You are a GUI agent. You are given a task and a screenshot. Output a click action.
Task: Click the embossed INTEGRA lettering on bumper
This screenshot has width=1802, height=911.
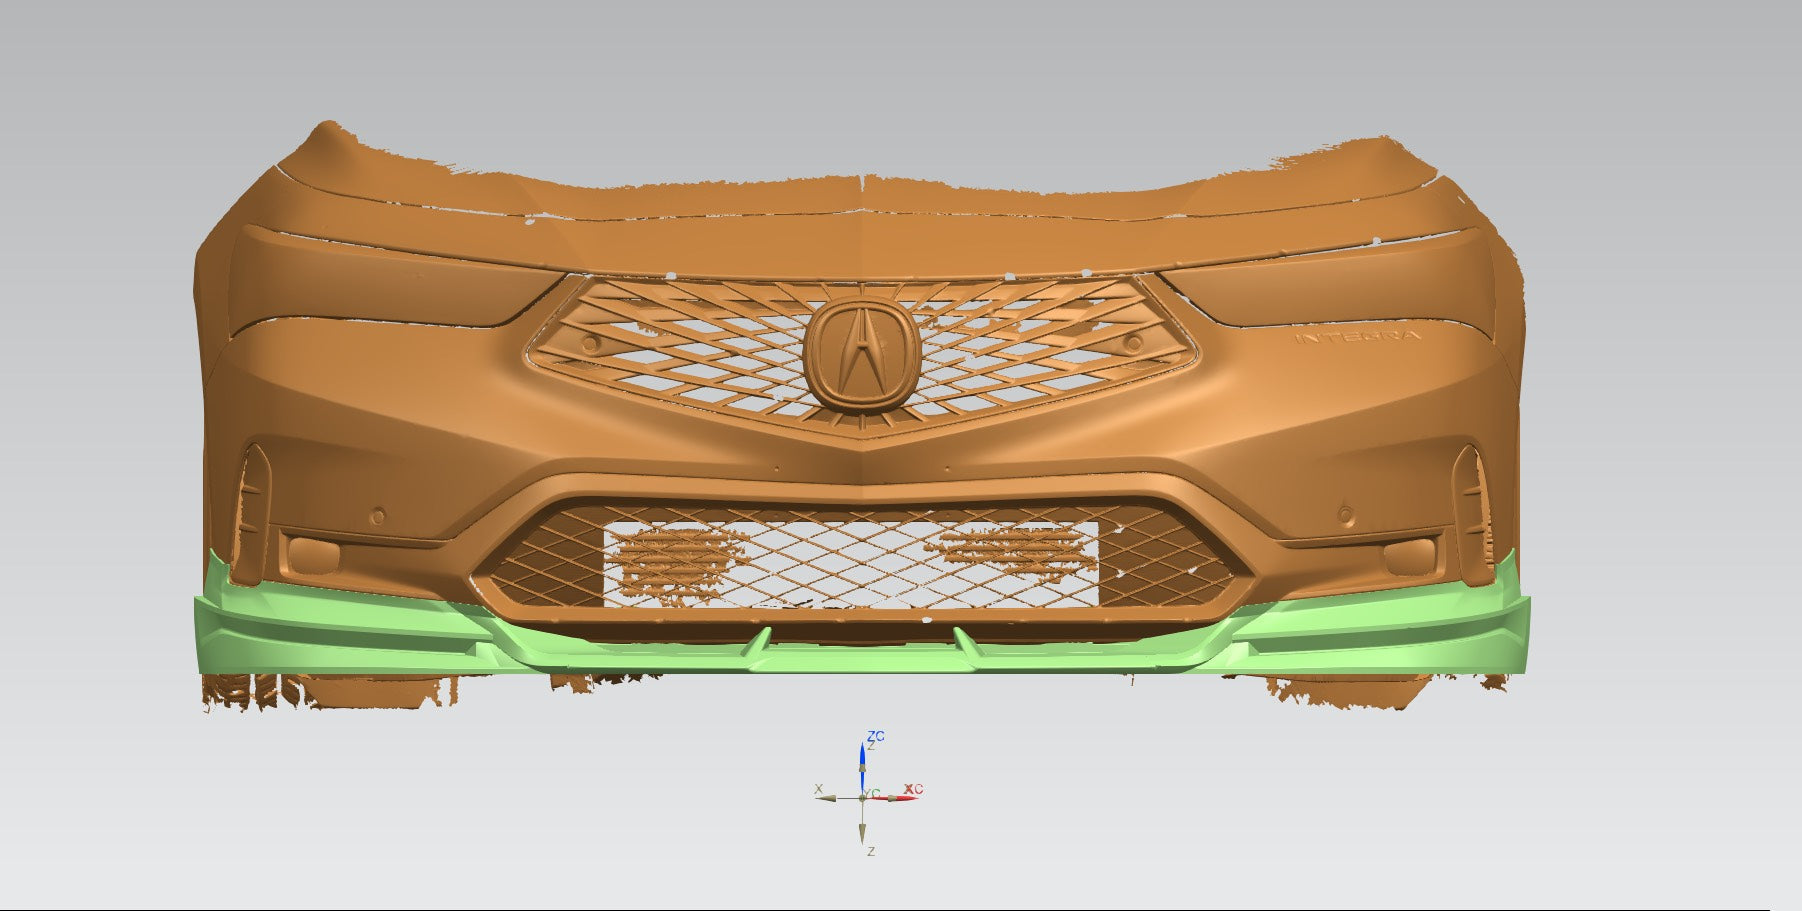click(x=1357, y=337)
